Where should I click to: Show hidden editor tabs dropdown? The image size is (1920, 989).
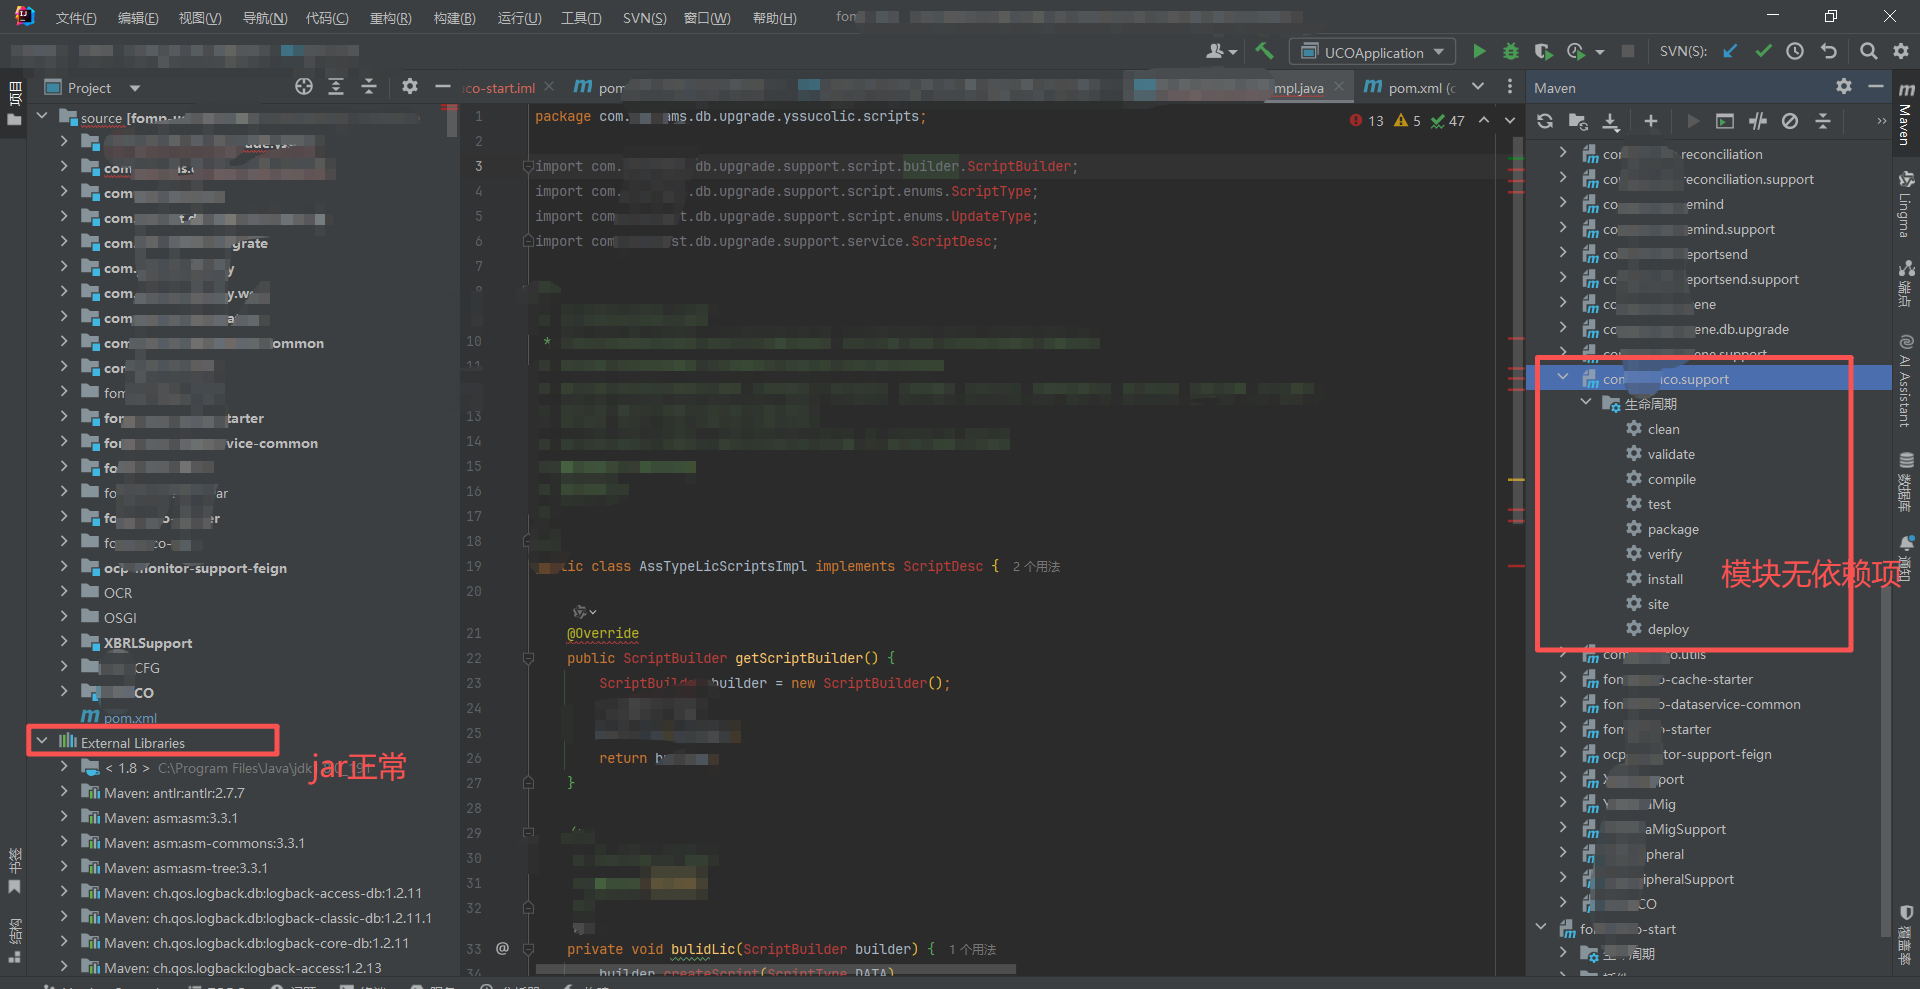pyautogui.click(x=1478, y=87)
